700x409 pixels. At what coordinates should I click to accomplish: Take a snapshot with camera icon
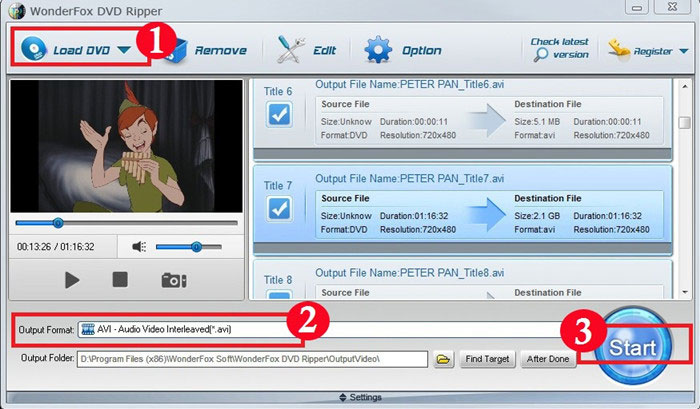[174, 280]
